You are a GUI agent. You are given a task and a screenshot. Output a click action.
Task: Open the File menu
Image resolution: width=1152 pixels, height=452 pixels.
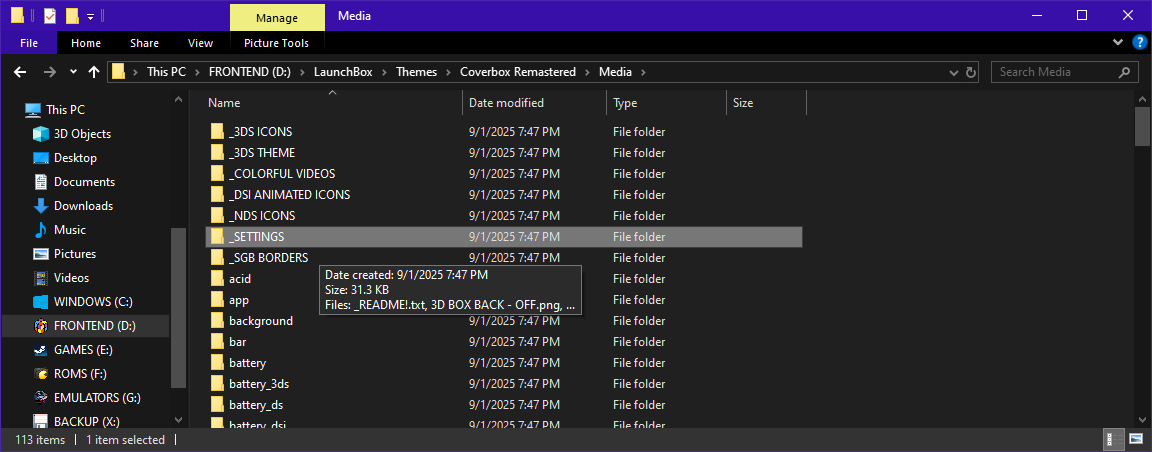point(29,43)
